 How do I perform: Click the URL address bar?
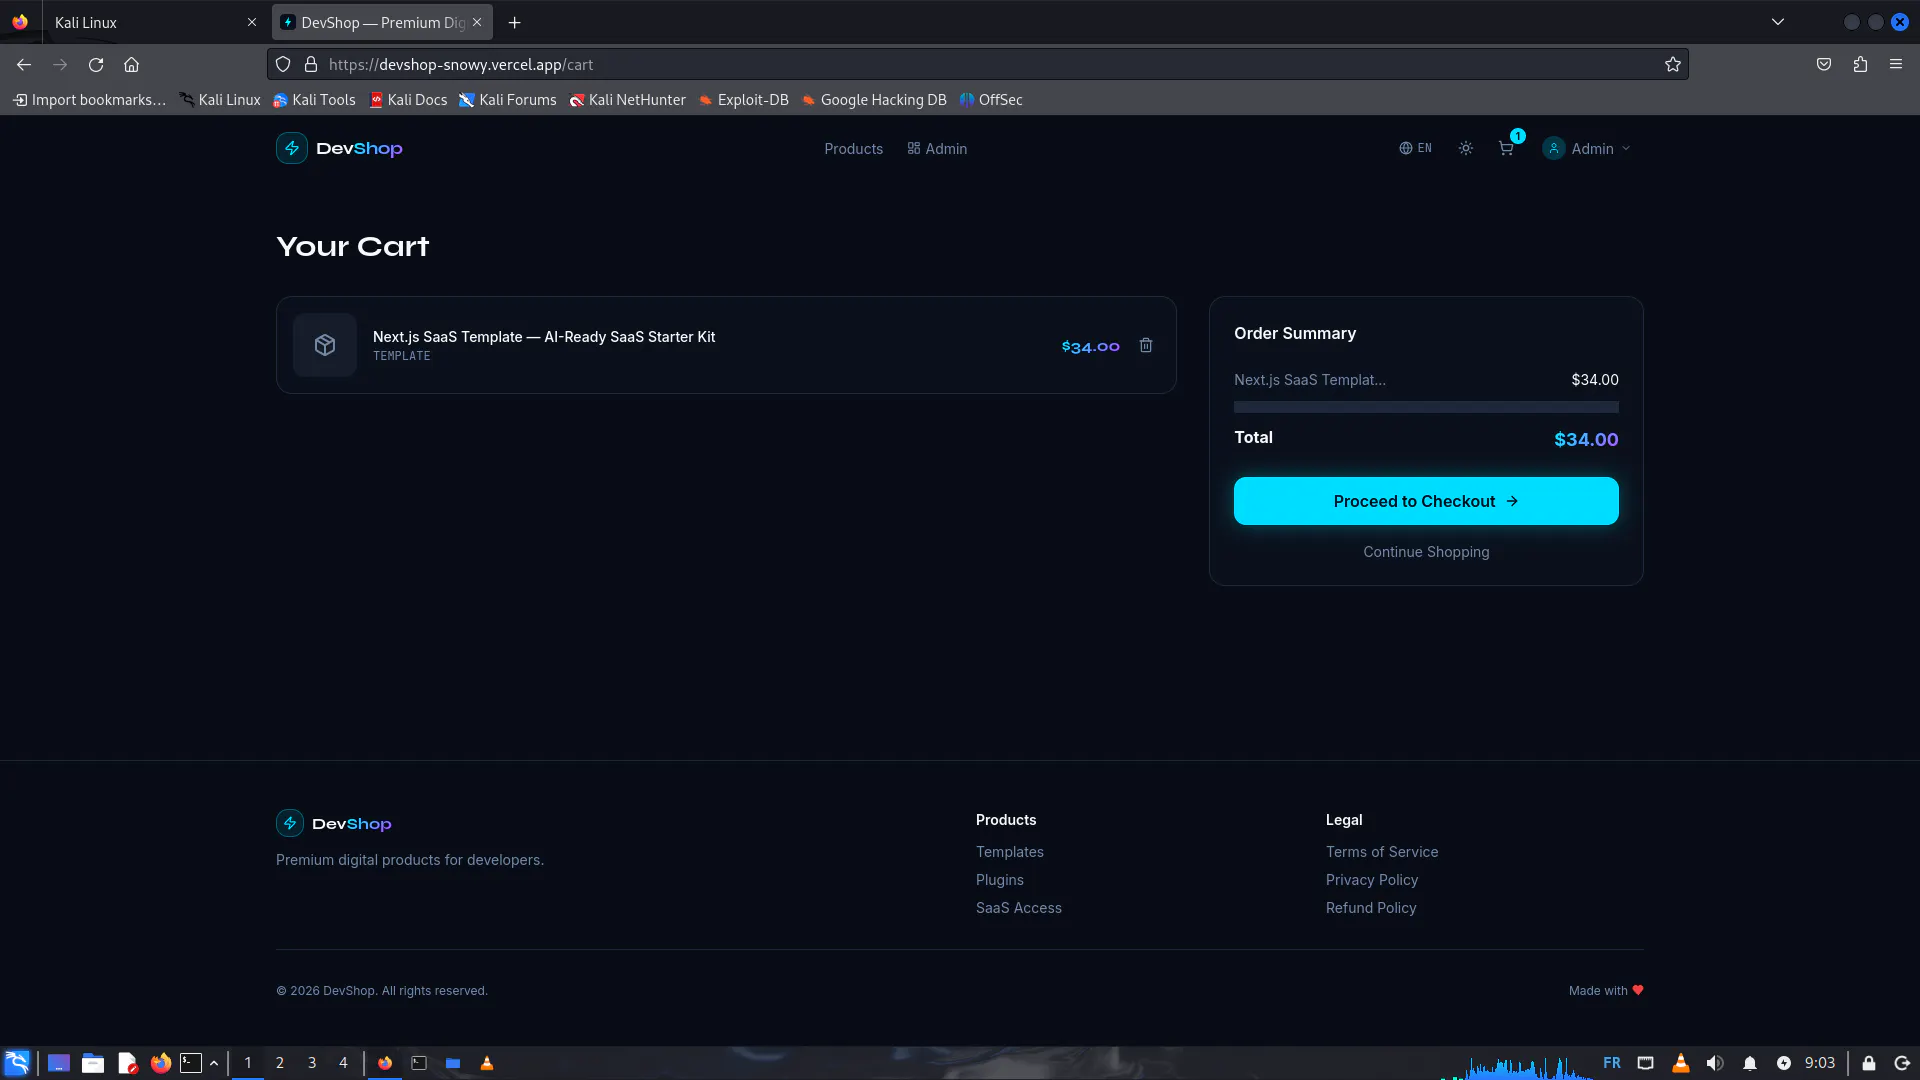point(978,64)
